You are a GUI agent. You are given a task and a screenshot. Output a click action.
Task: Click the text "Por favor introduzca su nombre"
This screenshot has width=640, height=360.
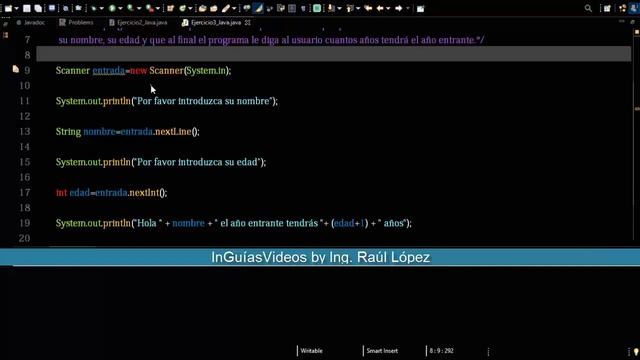pos(203,101)
